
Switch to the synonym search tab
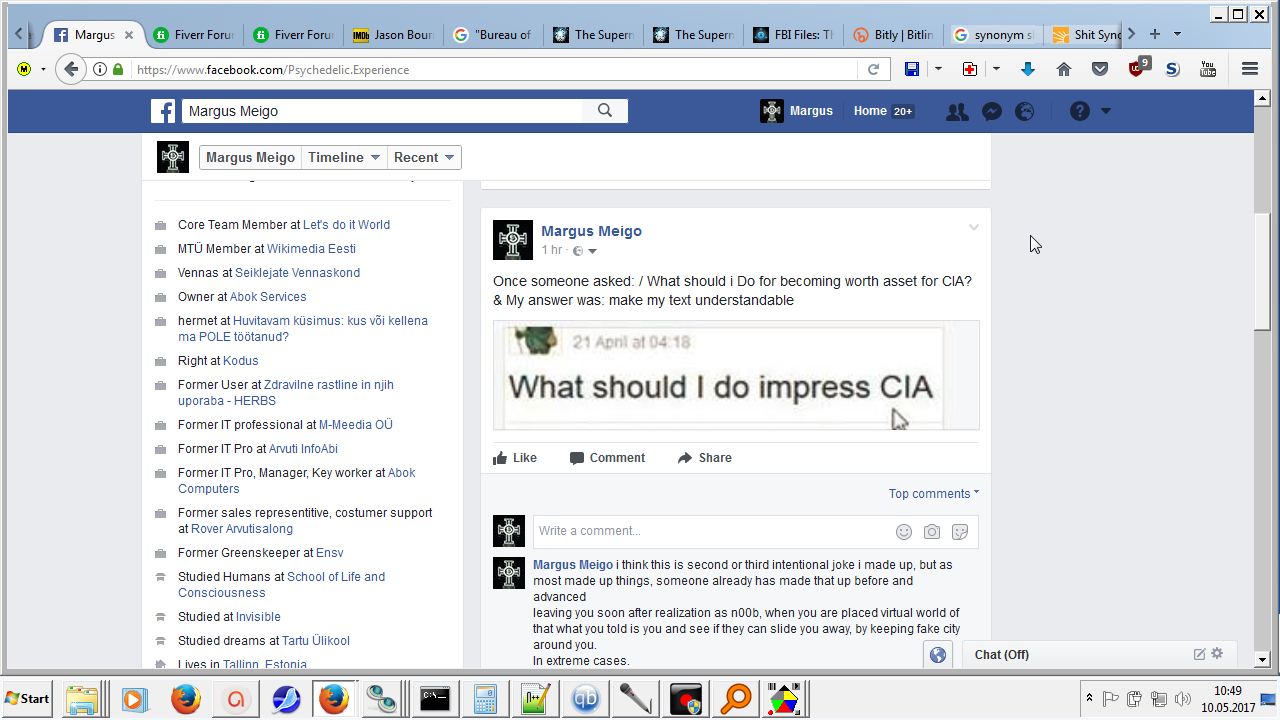tap(993, 35)
